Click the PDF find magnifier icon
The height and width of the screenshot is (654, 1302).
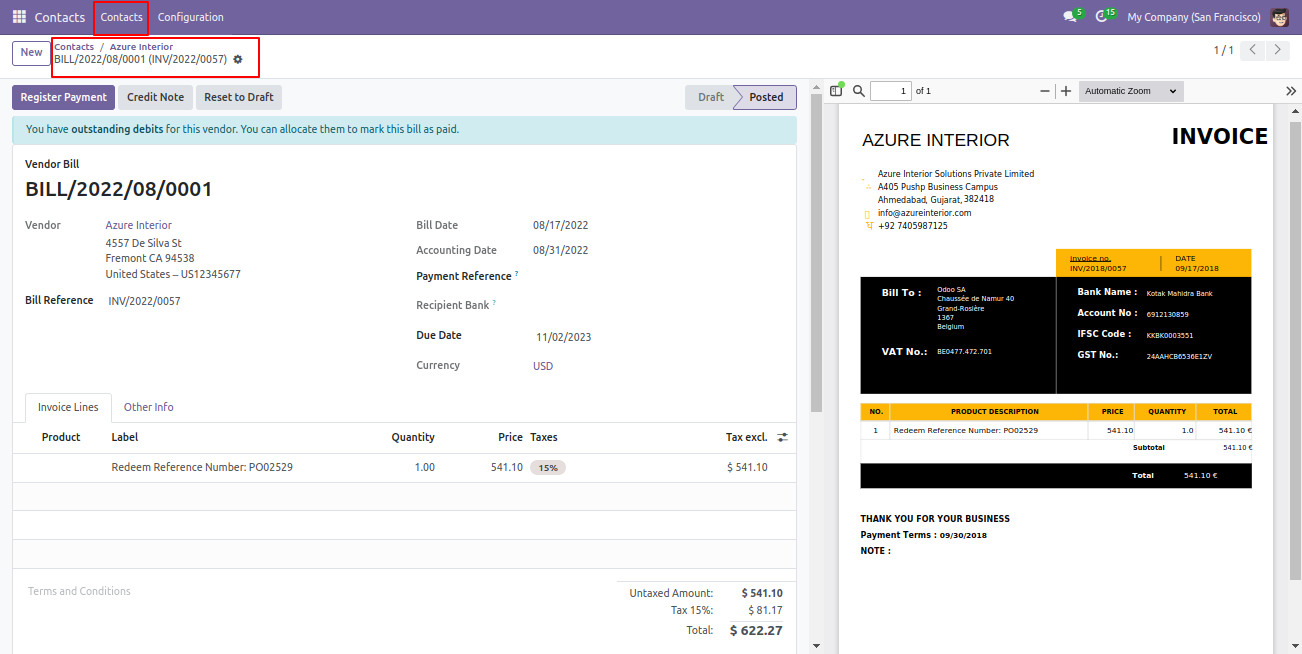coord(859,91)
